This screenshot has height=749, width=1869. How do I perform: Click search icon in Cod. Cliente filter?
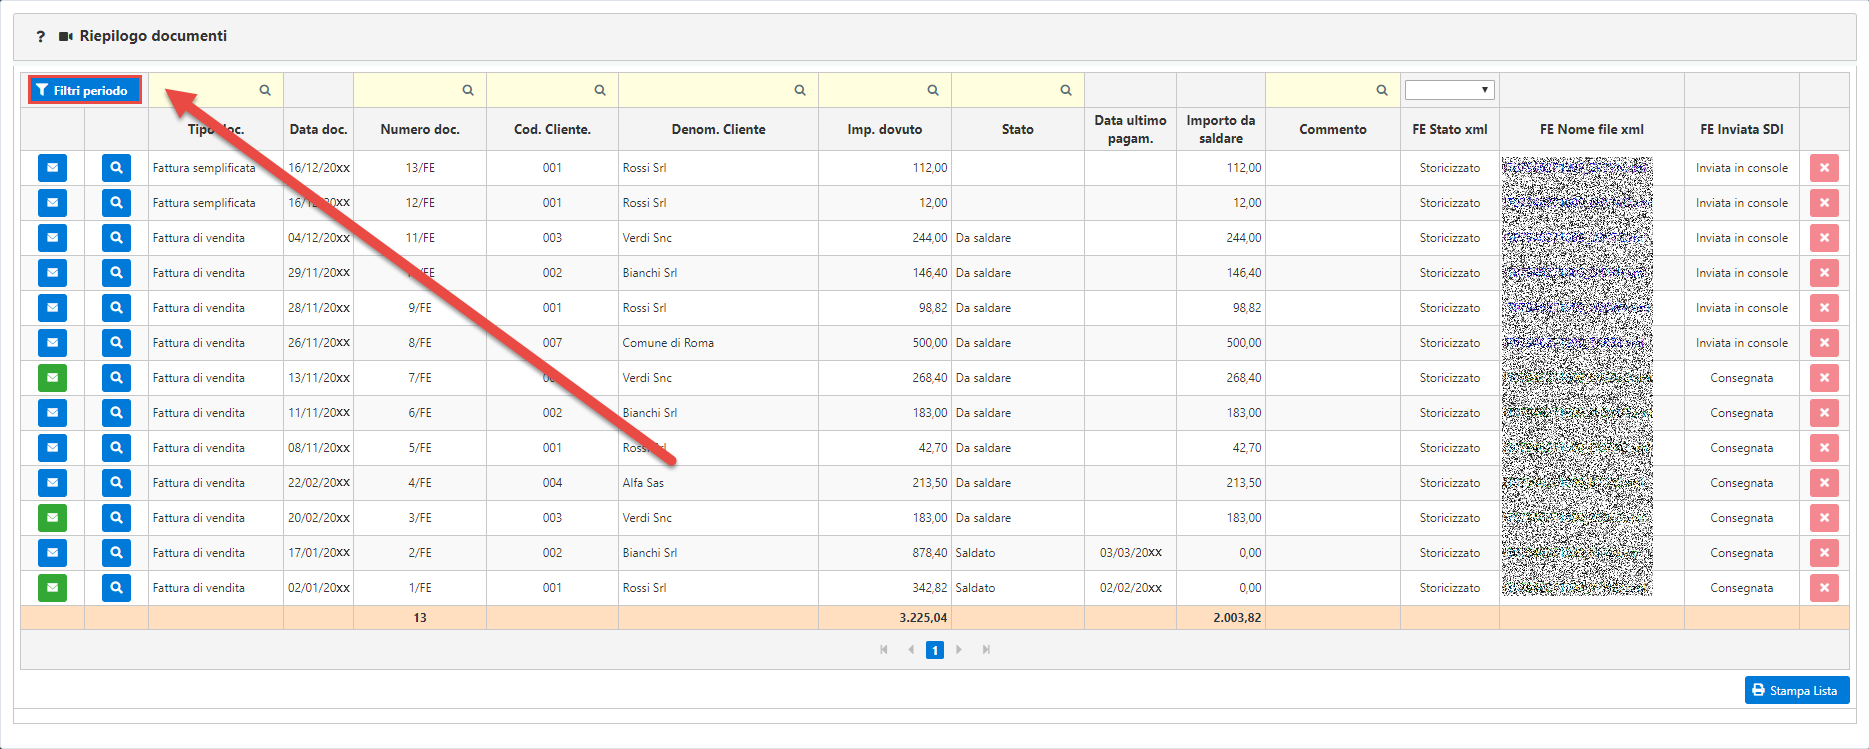600,90
